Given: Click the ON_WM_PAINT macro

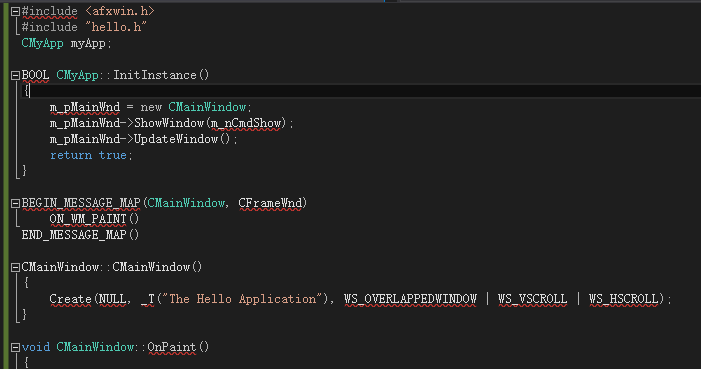Looking at the screenshot, I should click(x=88, y=219).
